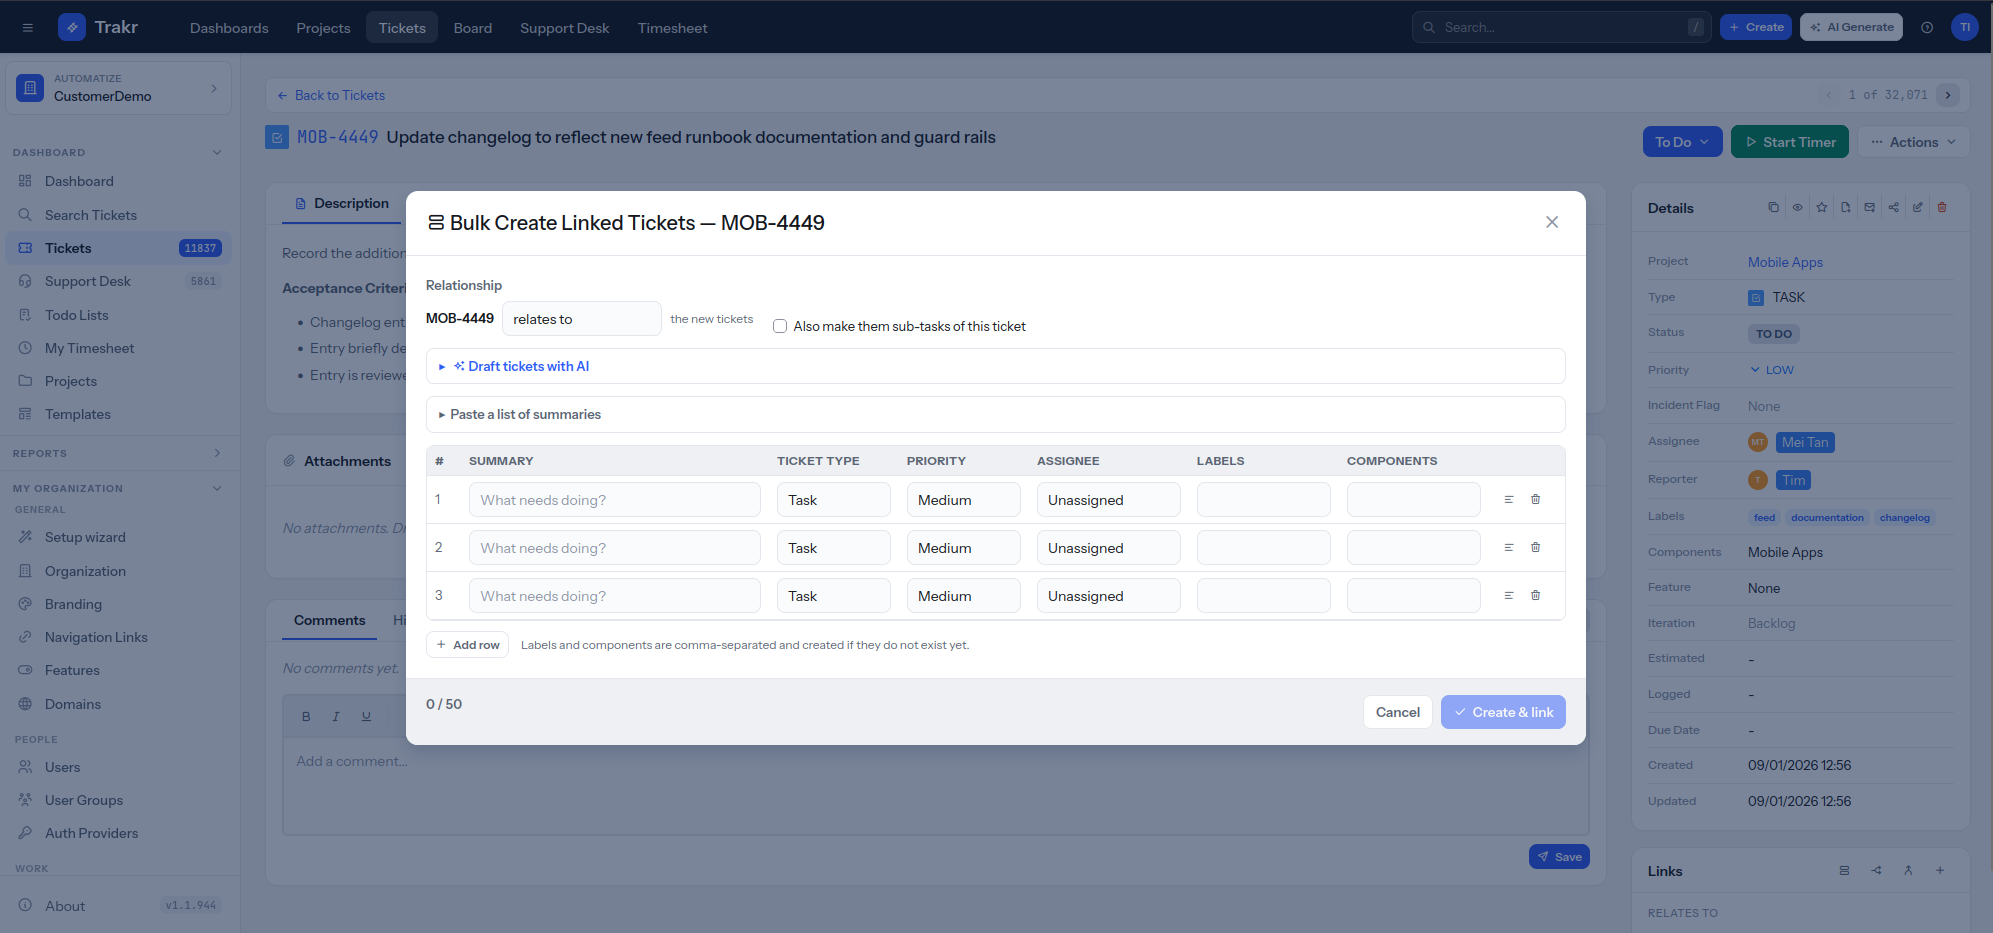Click the email envelope icon in Details
1993x933 pixels.
pos(1870,207)
